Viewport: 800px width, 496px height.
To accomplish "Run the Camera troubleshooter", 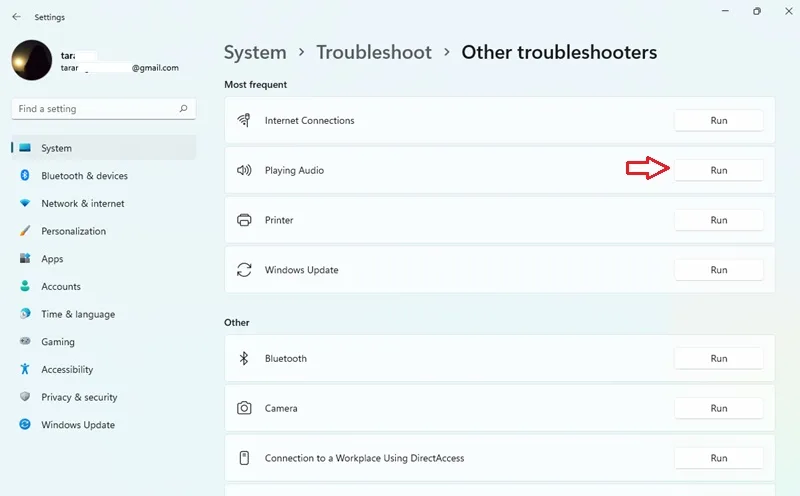I will [718, 408].
